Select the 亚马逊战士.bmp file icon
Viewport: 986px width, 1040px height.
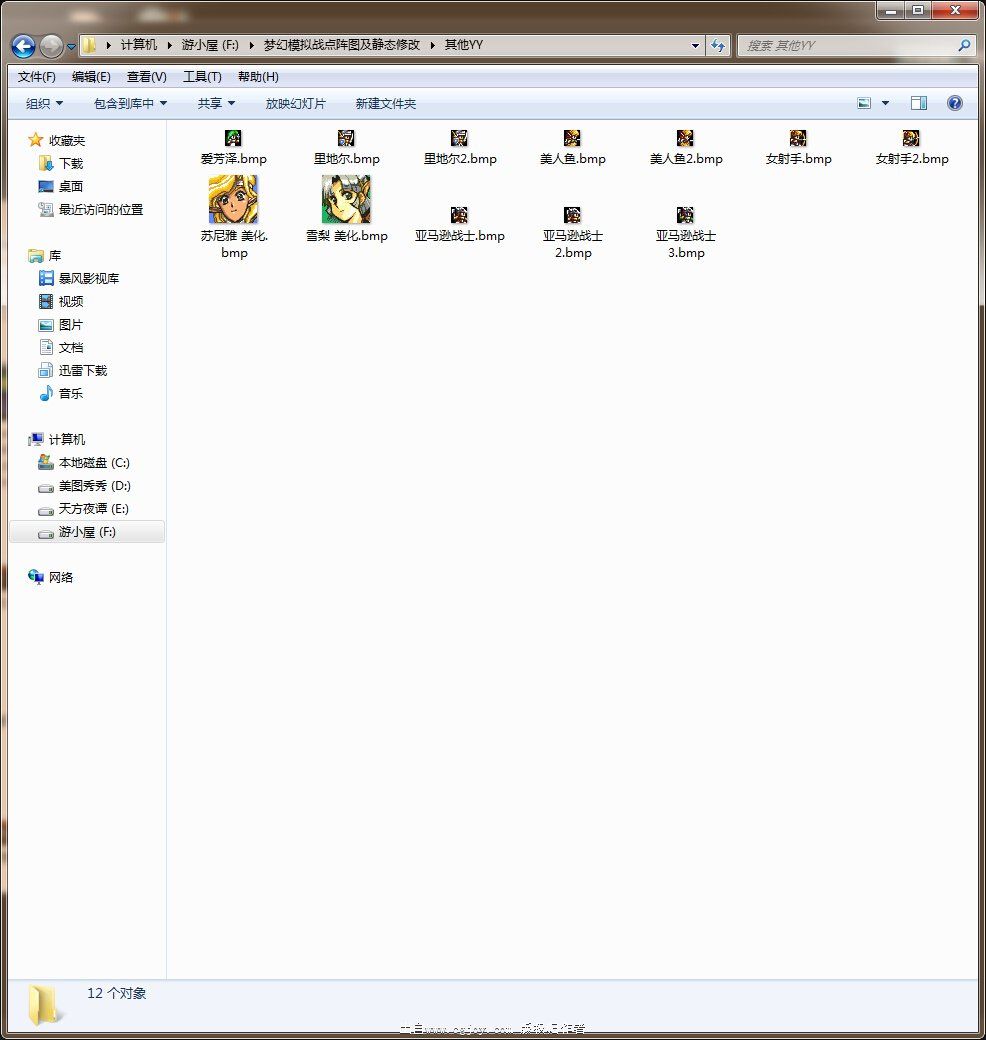pyautogui.click(x=459, y=215)
